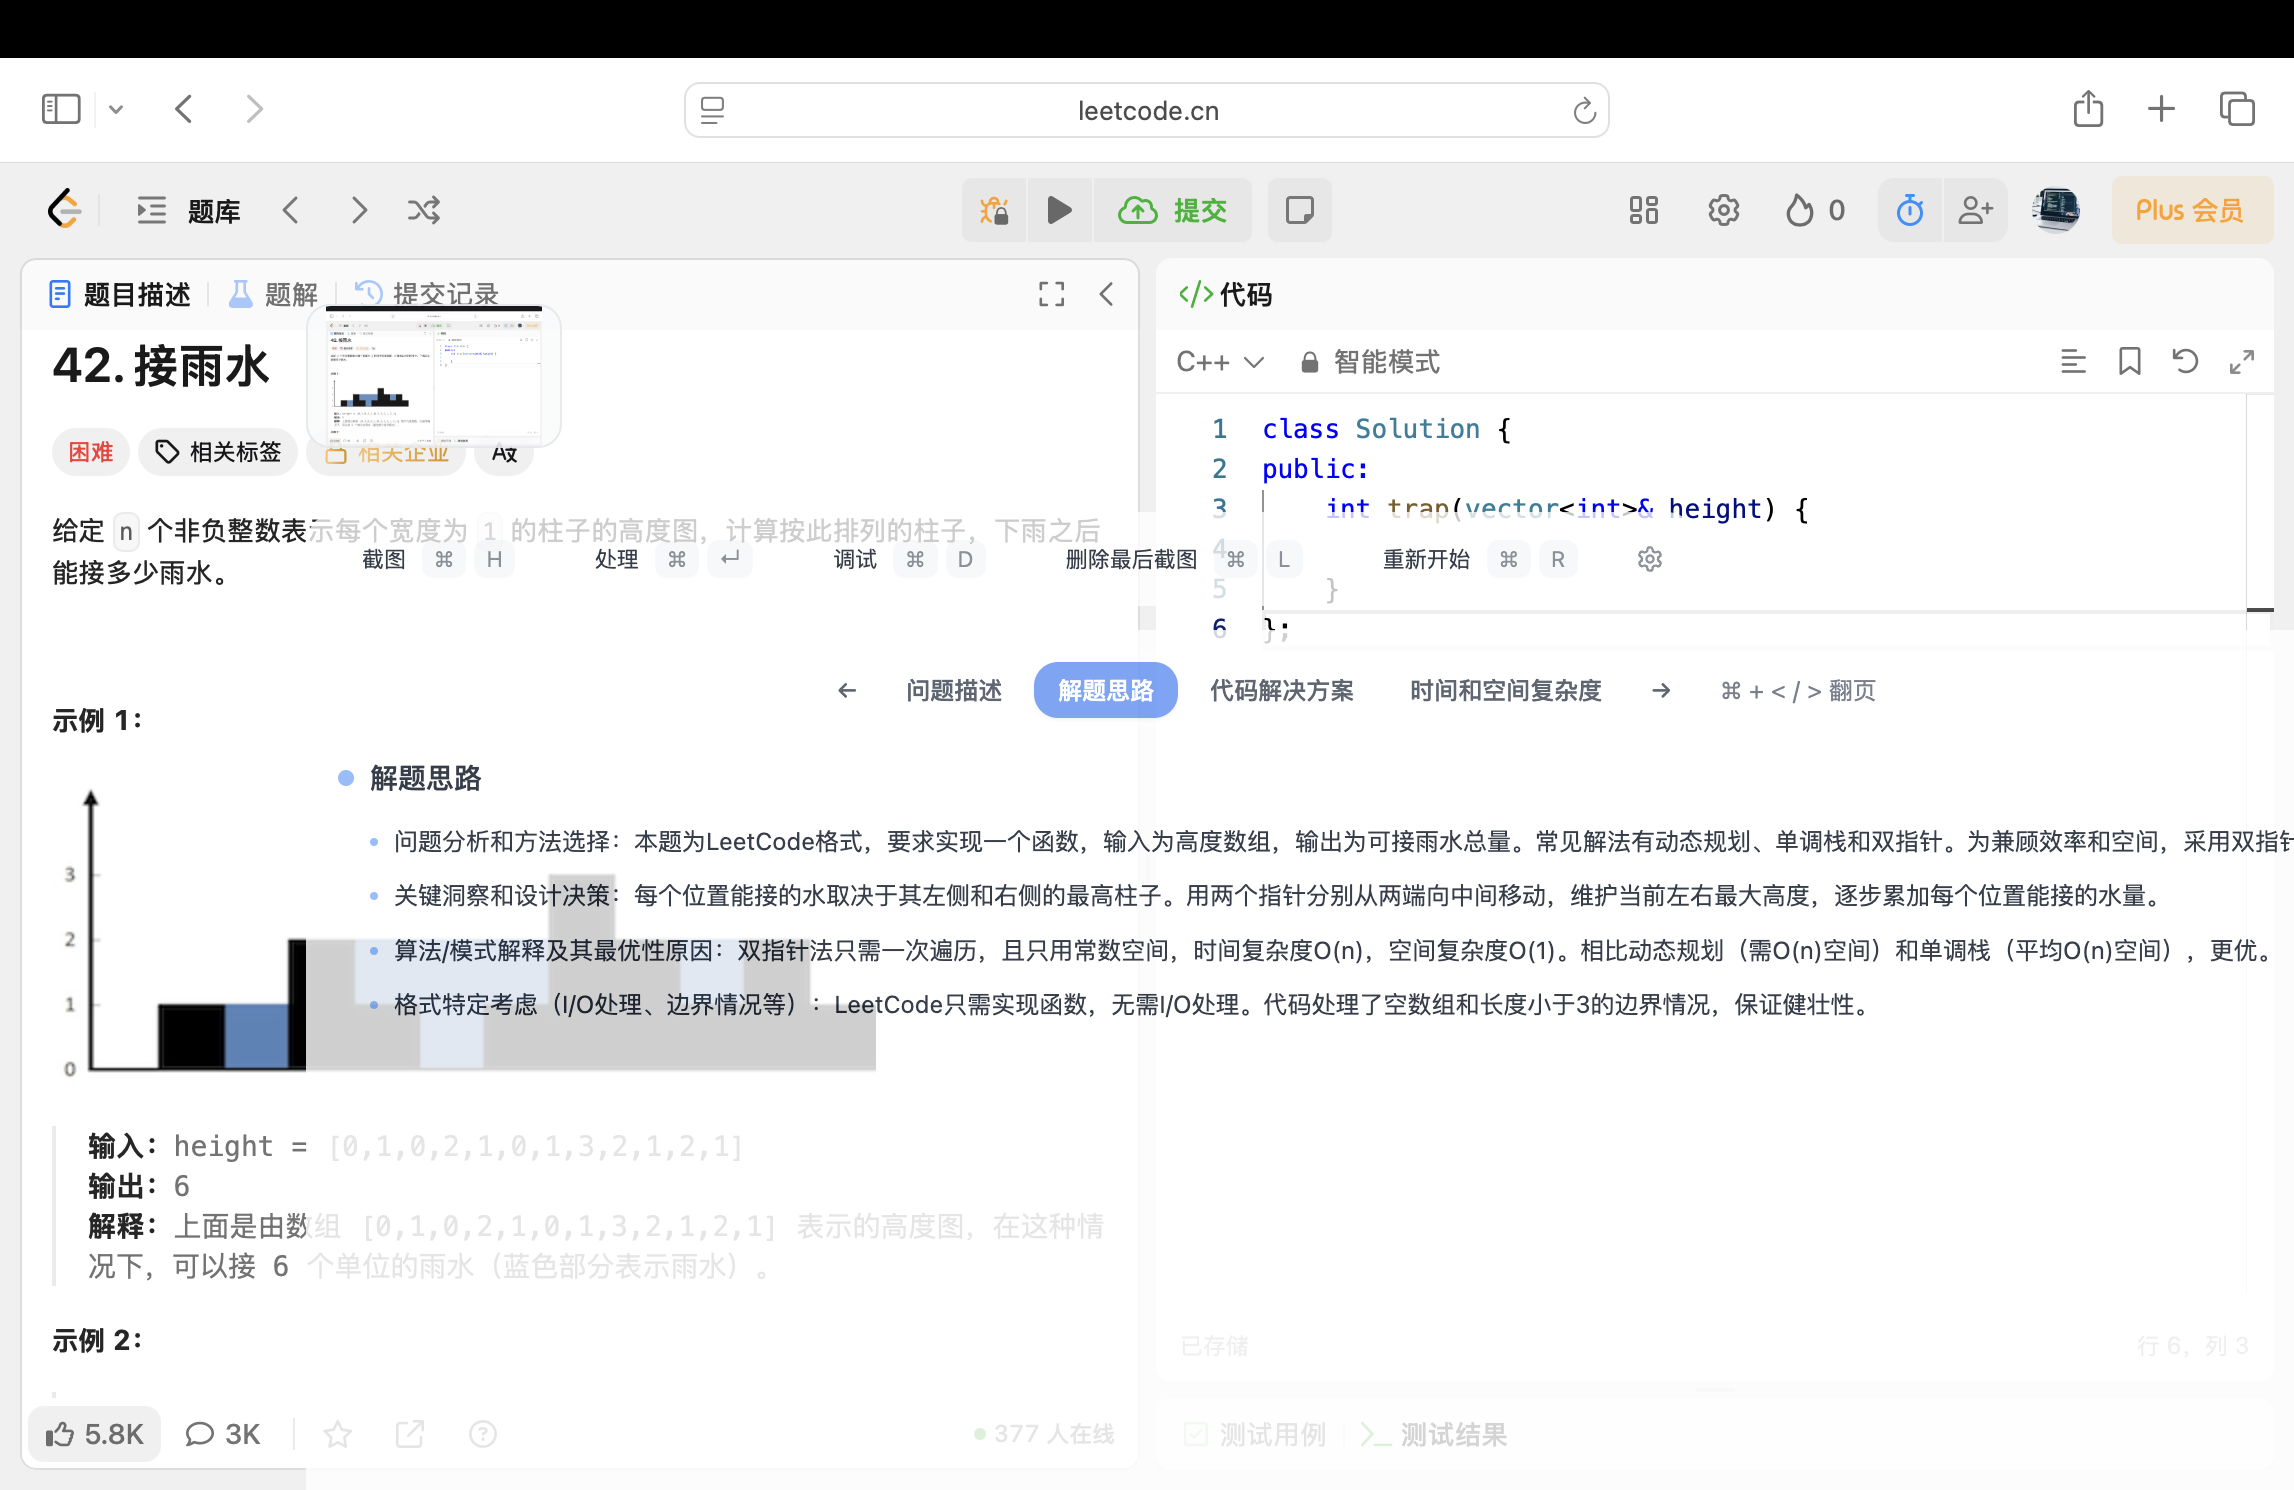Check daily streak via the flame icon
The image size is (2294, 1490).
(x=1800, y=210)
